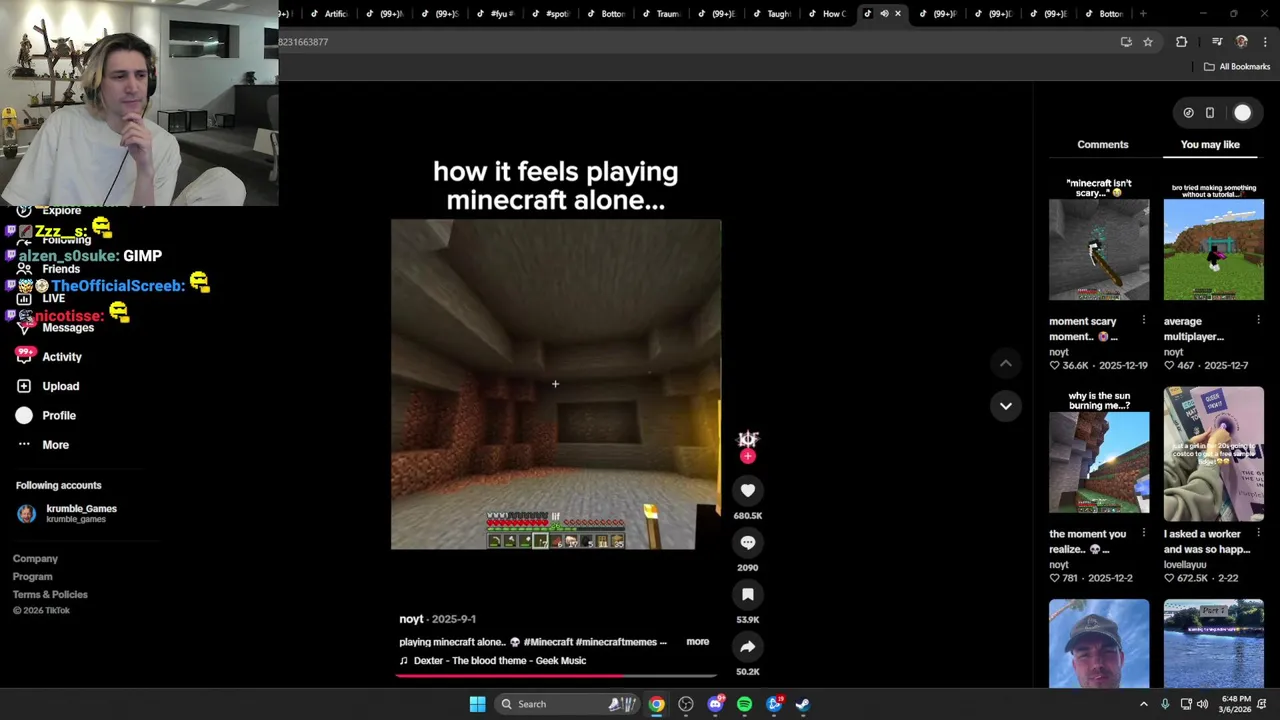Open noyt's avatar beside the video

coord(747,439)
